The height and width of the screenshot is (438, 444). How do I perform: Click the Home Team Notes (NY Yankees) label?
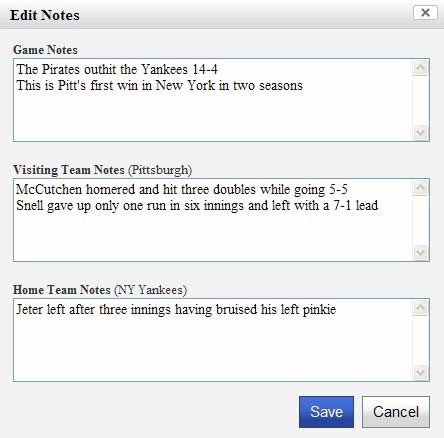tap(100, 290)
